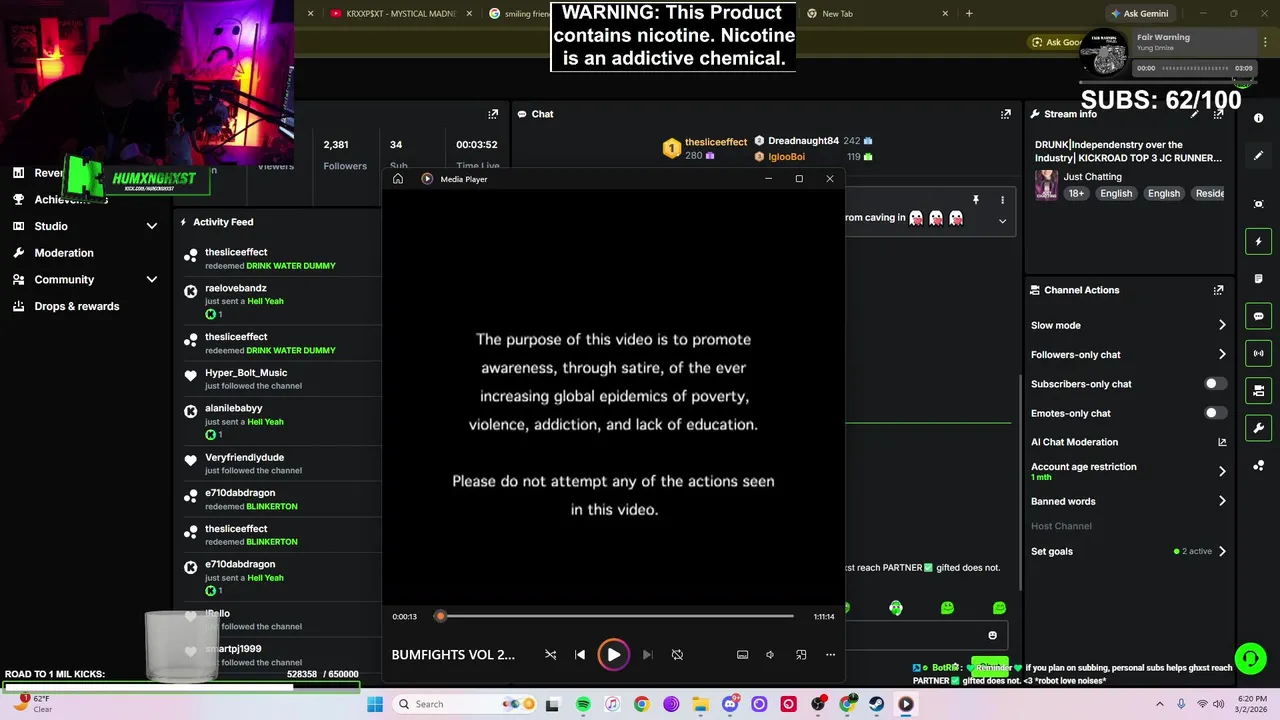This screenshot has height=720, width=1280.
Task: Open Drops & rewards in the sidebar
Action: 77,306
